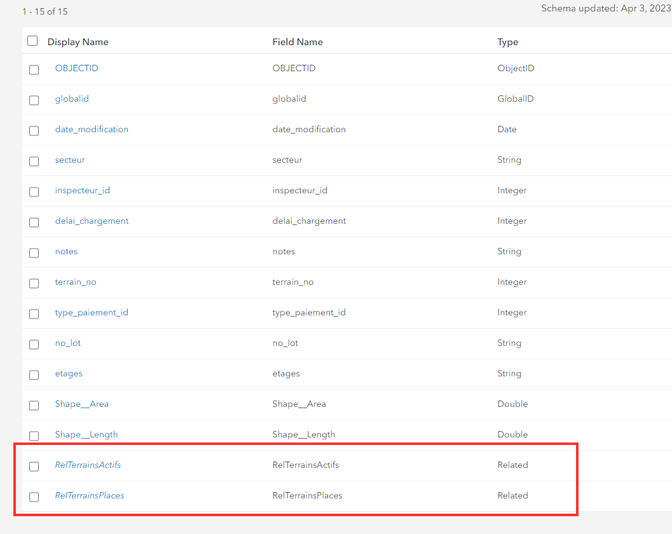The height and width of the screenshot is (534, 672).
Task: Select the date_modification row checkbox
Action: pyautogui.click(x=34, y=131)
